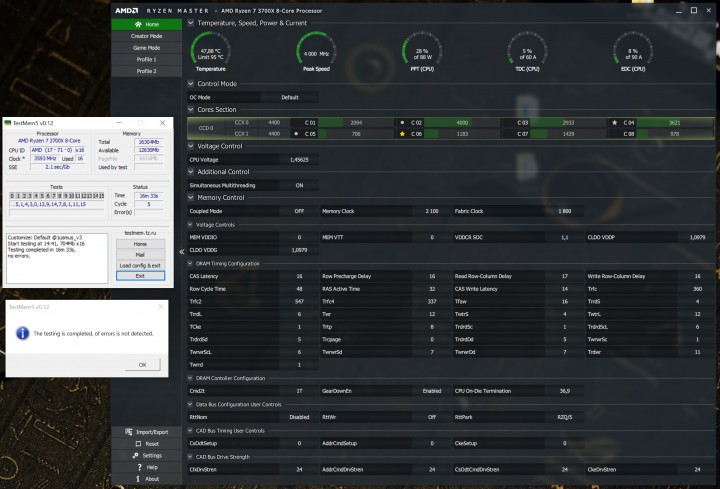The width and height of the screenshot is (720, 489).
Task: Collapse the Cores Section
Action: pos(191,109)
